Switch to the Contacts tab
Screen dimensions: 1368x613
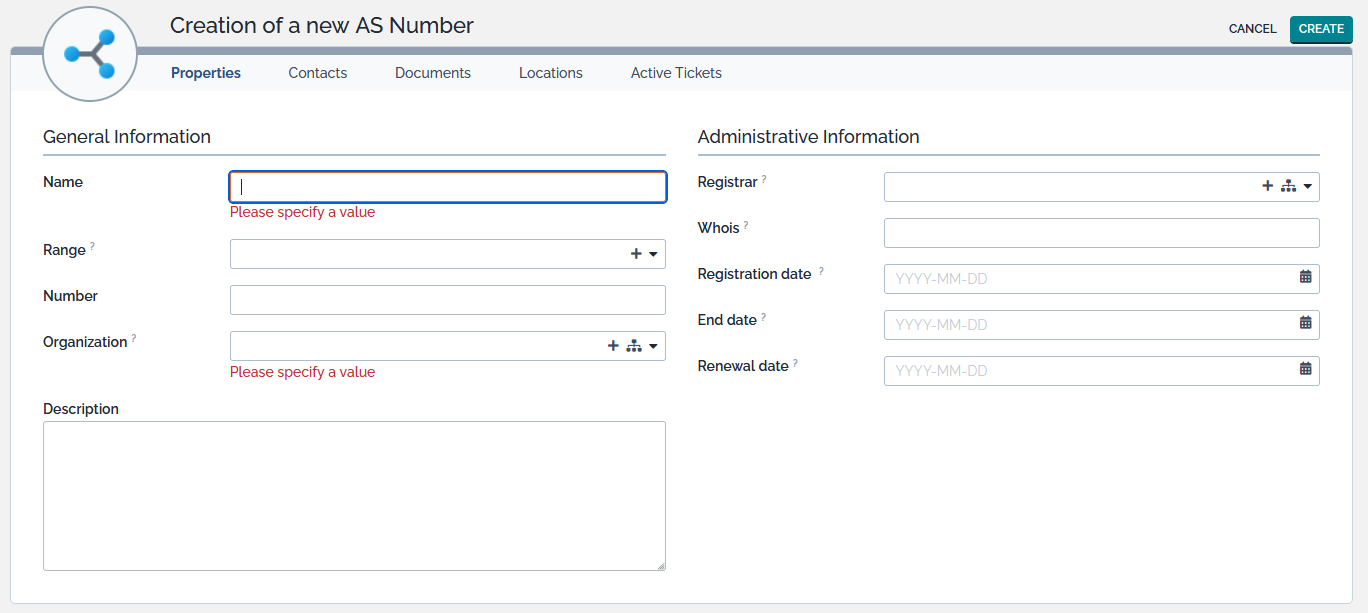coord(318,73)
